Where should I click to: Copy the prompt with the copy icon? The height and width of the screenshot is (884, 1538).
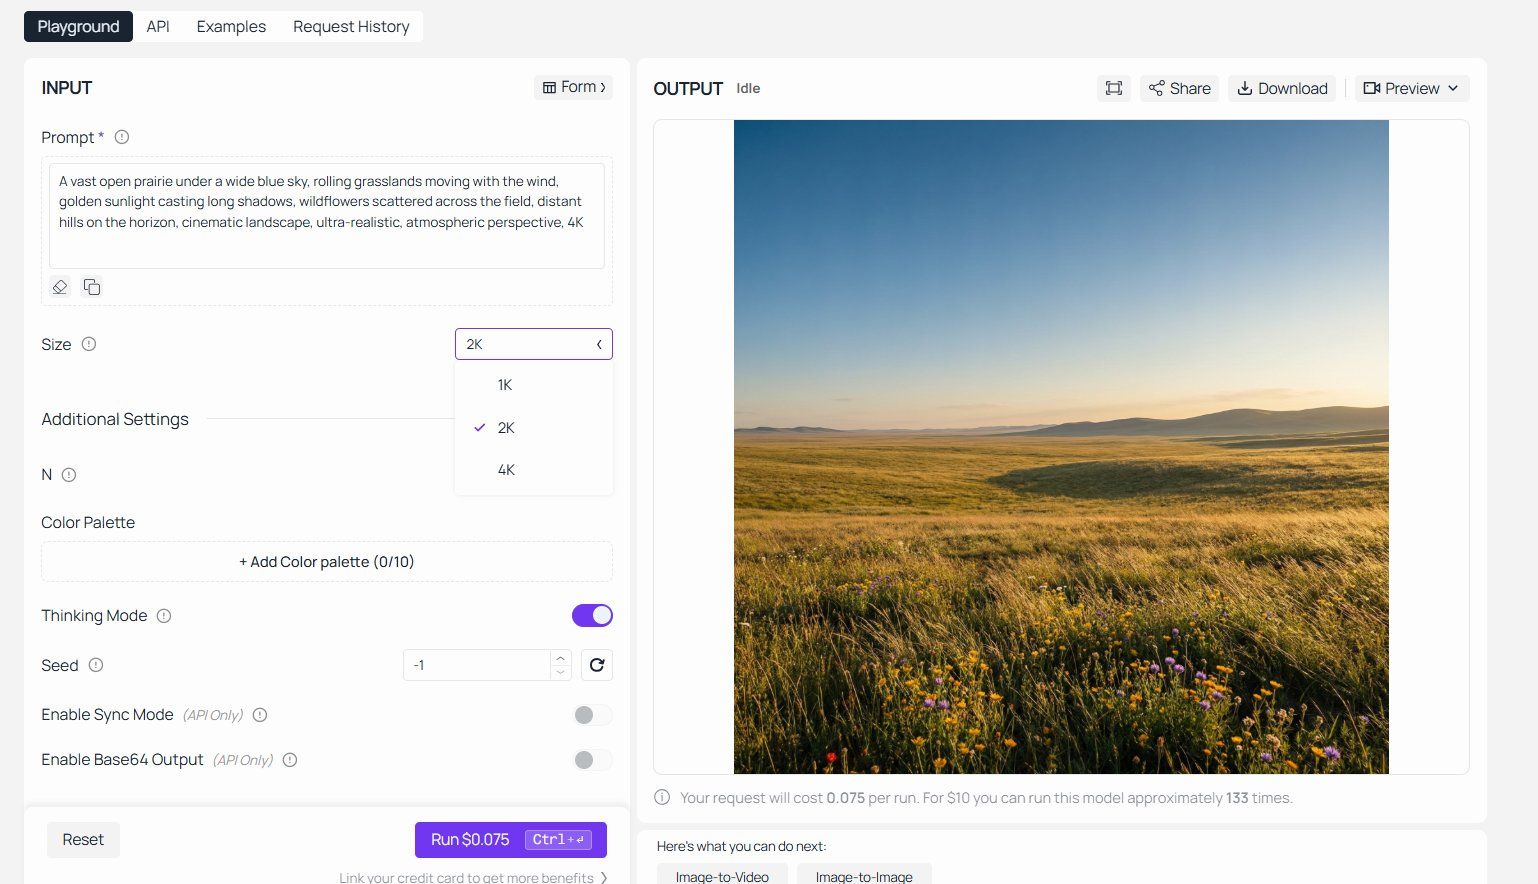tap(92, 287)
